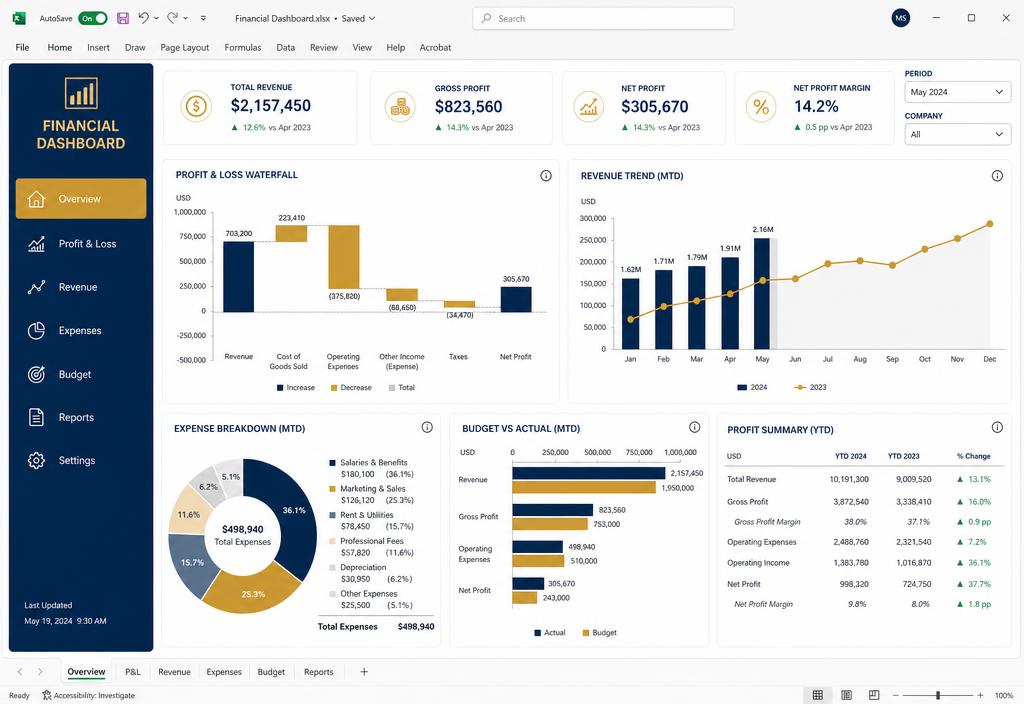Image resolution: width=1024 pixels, height=704 pixels.
Task: Switch to the Budget sheet tab
Action: (x=271, y=671)
